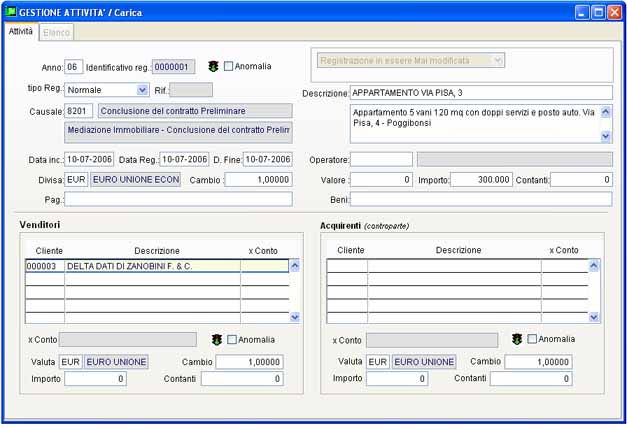Click the Acquirenti x Conto grey field

pyautogui.click(x=432, y=340)
